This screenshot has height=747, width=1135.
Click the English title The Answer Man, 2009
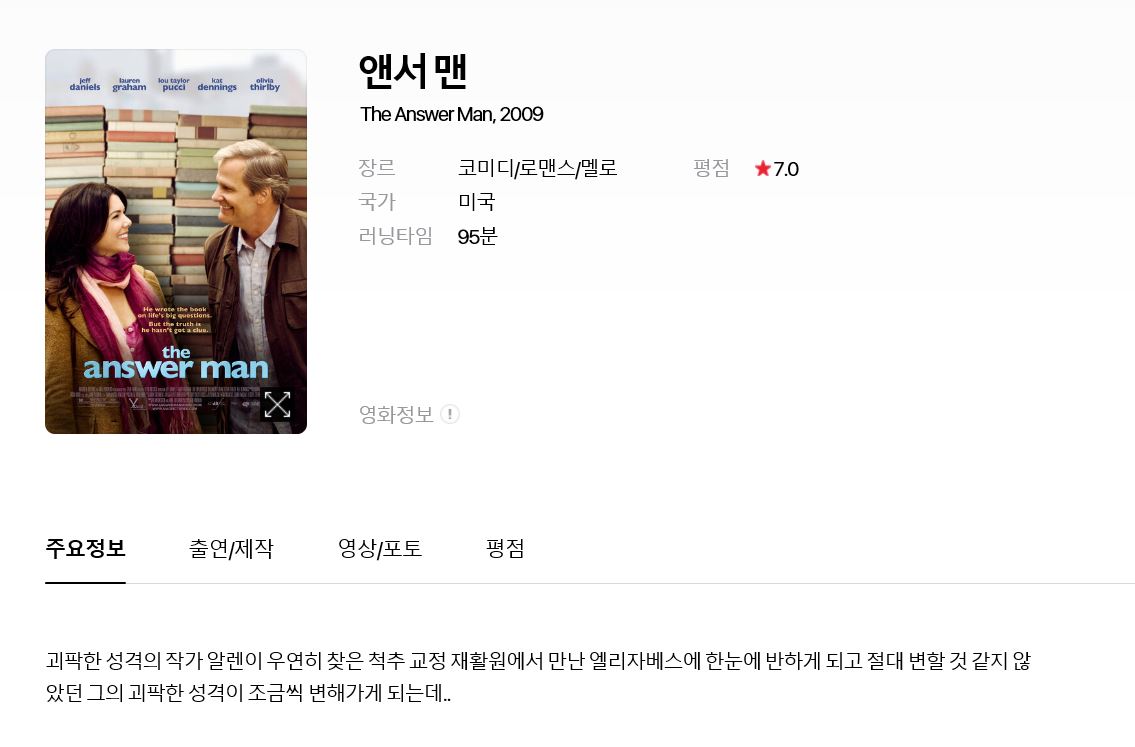click(452, 114)
